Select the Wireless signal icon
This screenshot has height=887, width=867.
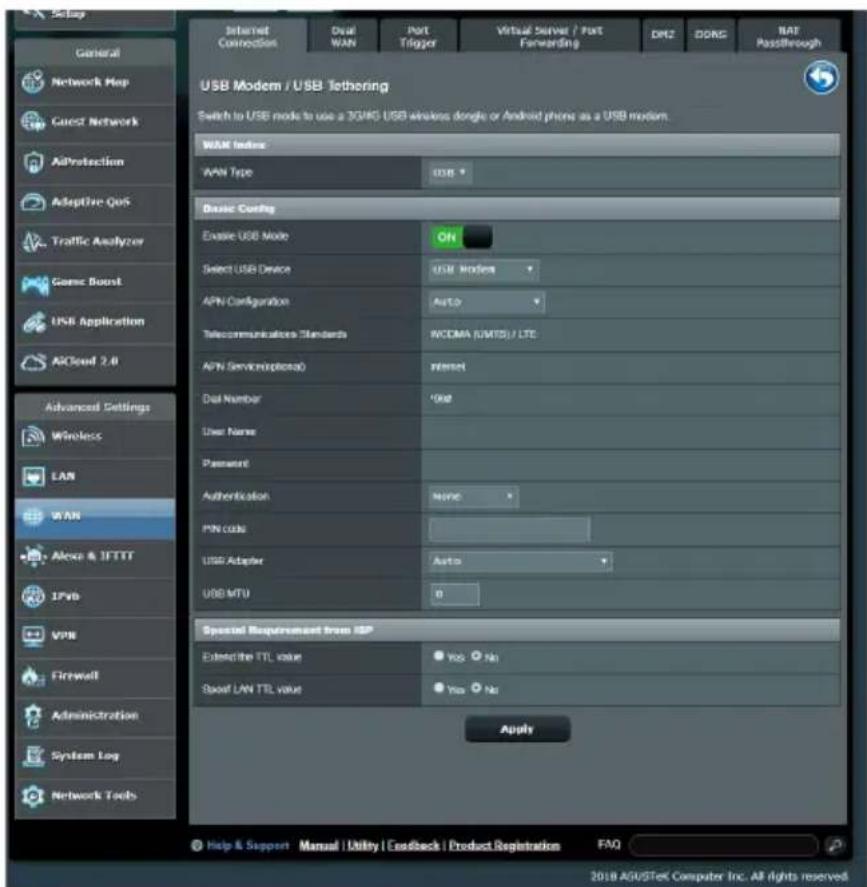click(33, 436)
